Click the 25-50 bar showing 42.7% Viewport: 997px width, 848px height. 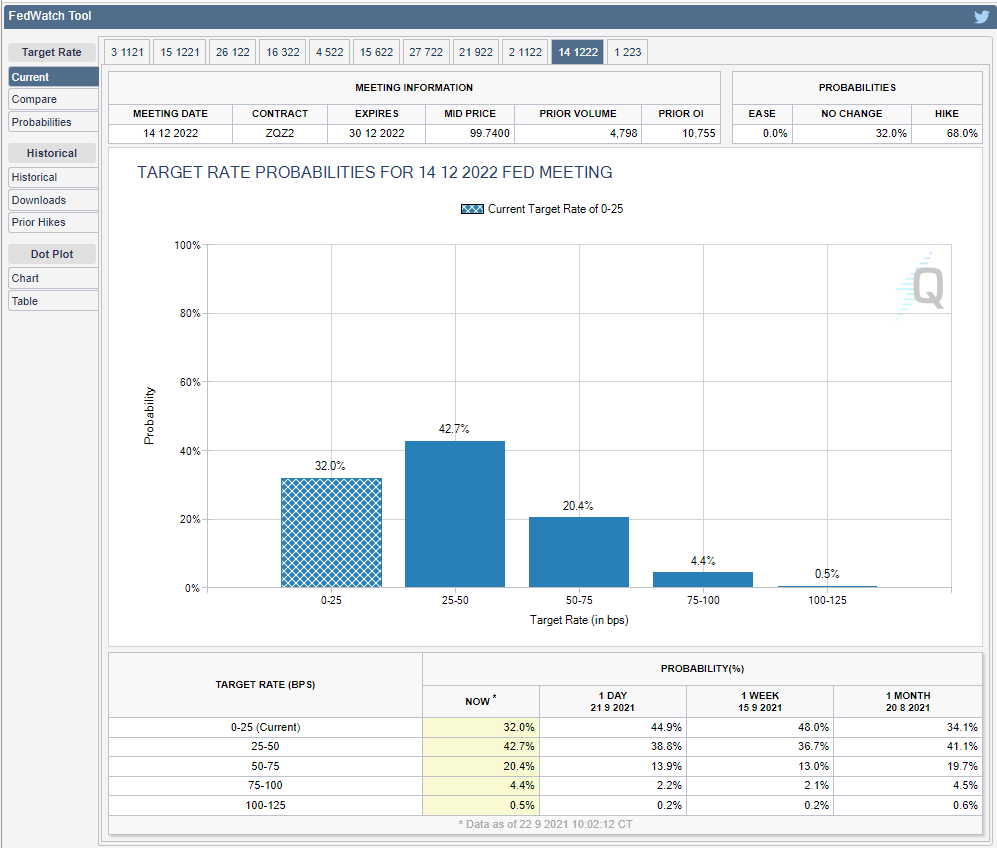pos(455,514)
